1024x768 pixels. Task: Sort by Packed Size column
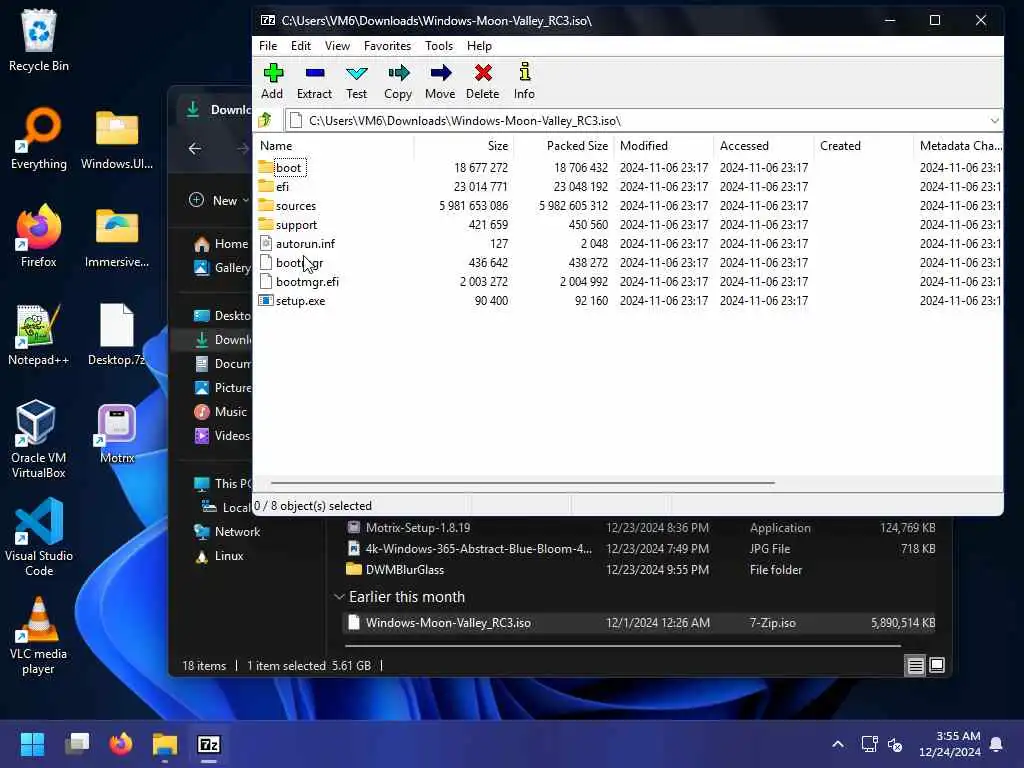click(564, 146)
